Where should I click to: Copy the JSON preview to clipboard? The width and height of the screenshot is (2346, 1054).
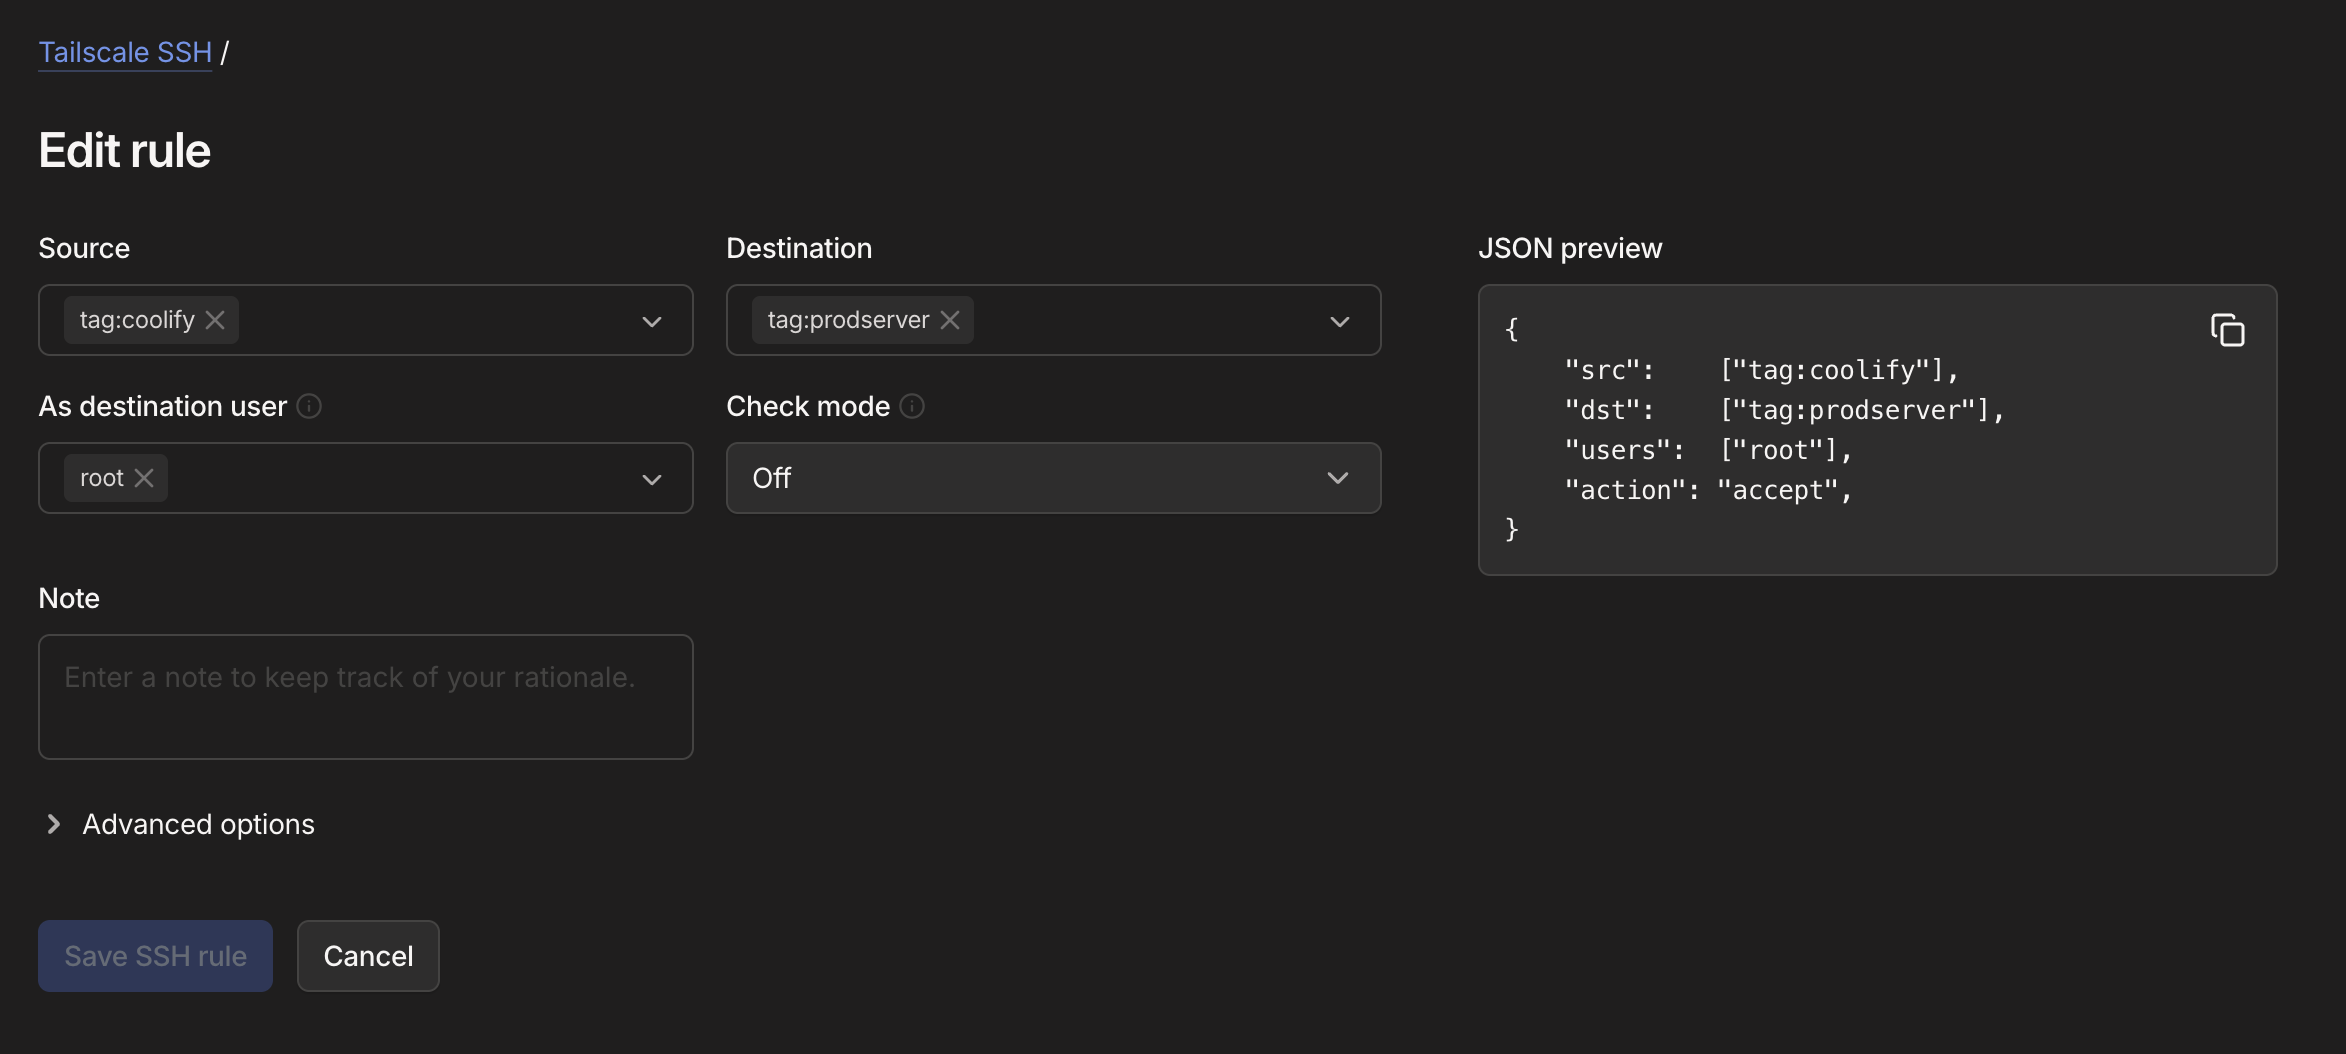tap(2227, 330)
